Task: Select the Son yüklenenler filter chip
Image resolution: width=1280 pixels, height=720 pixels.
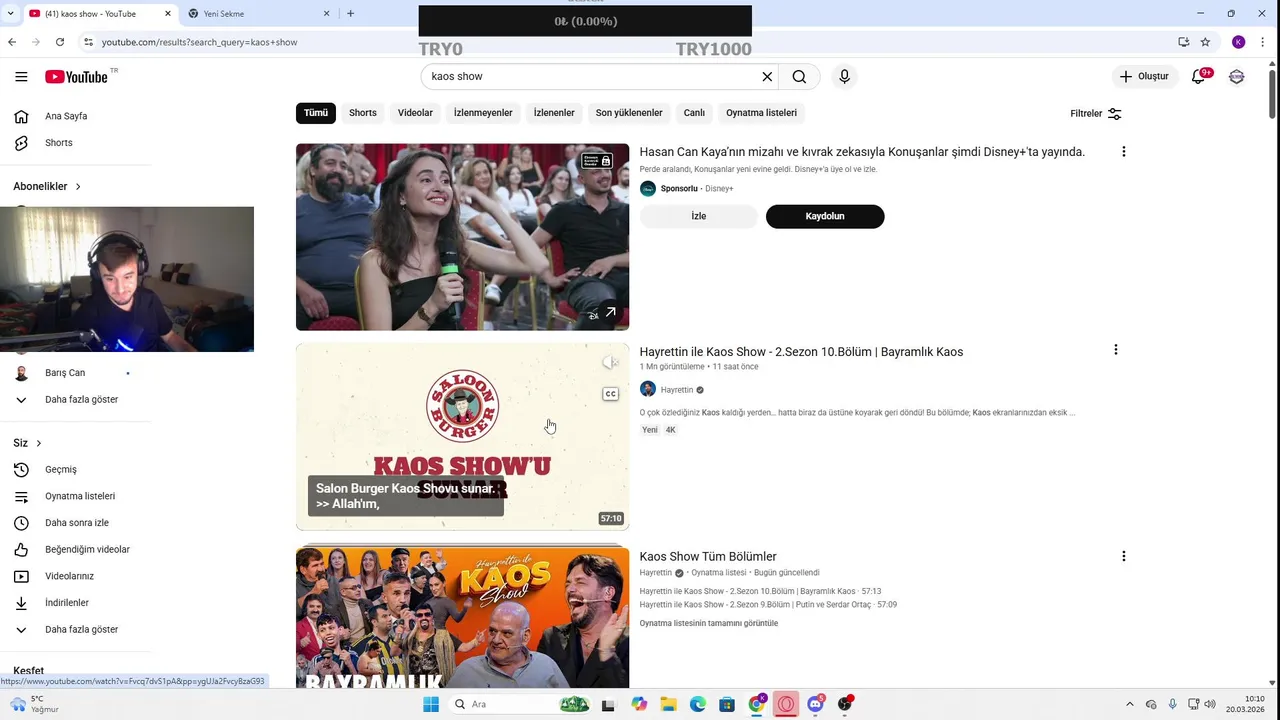Action: point(629,113)
